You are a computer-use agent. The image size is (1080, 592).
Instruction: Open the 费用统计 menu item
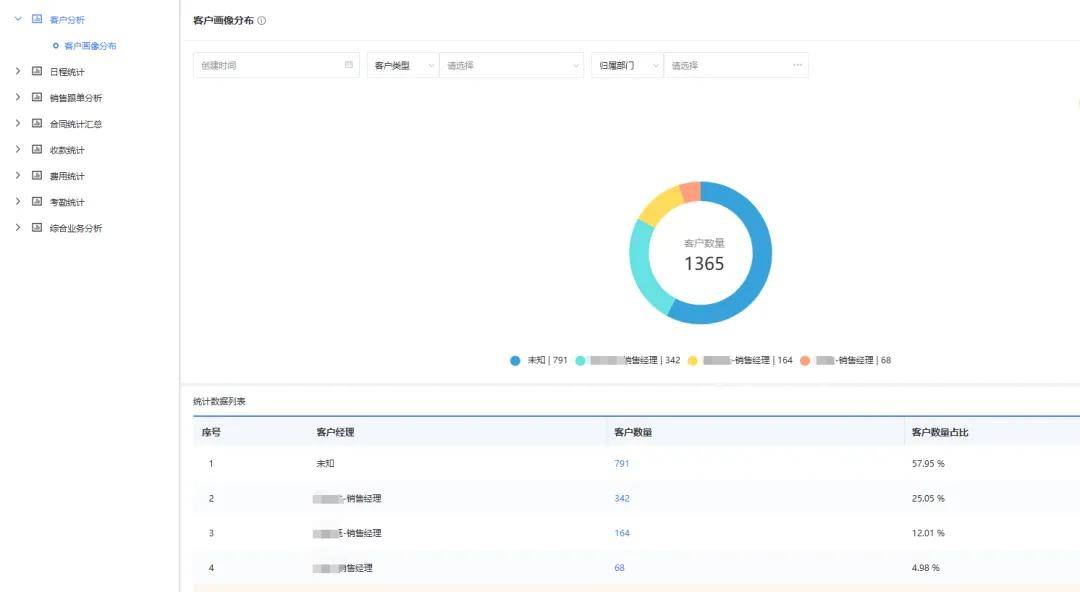tap(67, 176)
